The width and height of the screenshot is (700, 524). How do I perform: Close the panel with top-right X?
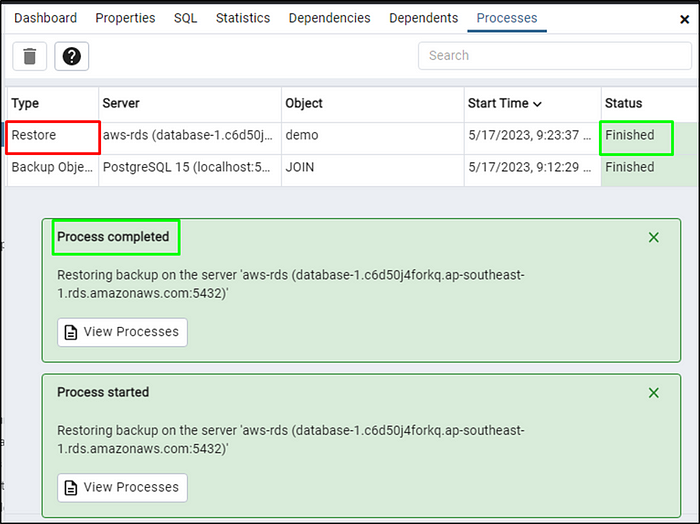[x=684, y=19]
